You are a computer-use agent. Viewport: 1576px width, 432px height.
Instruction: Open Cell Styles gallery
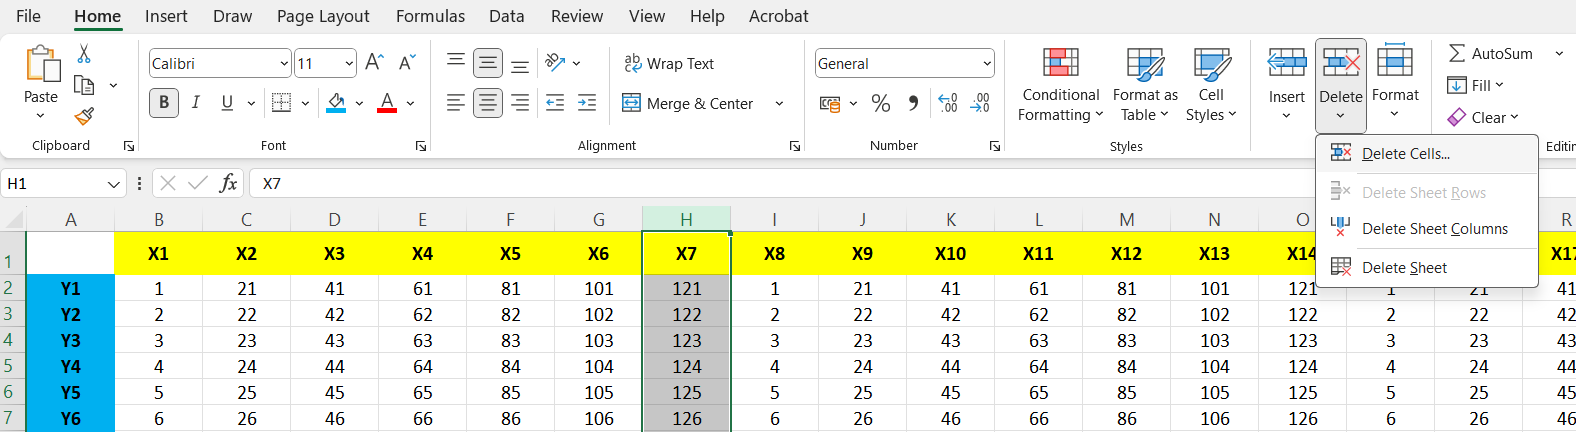click(1211, 84)
